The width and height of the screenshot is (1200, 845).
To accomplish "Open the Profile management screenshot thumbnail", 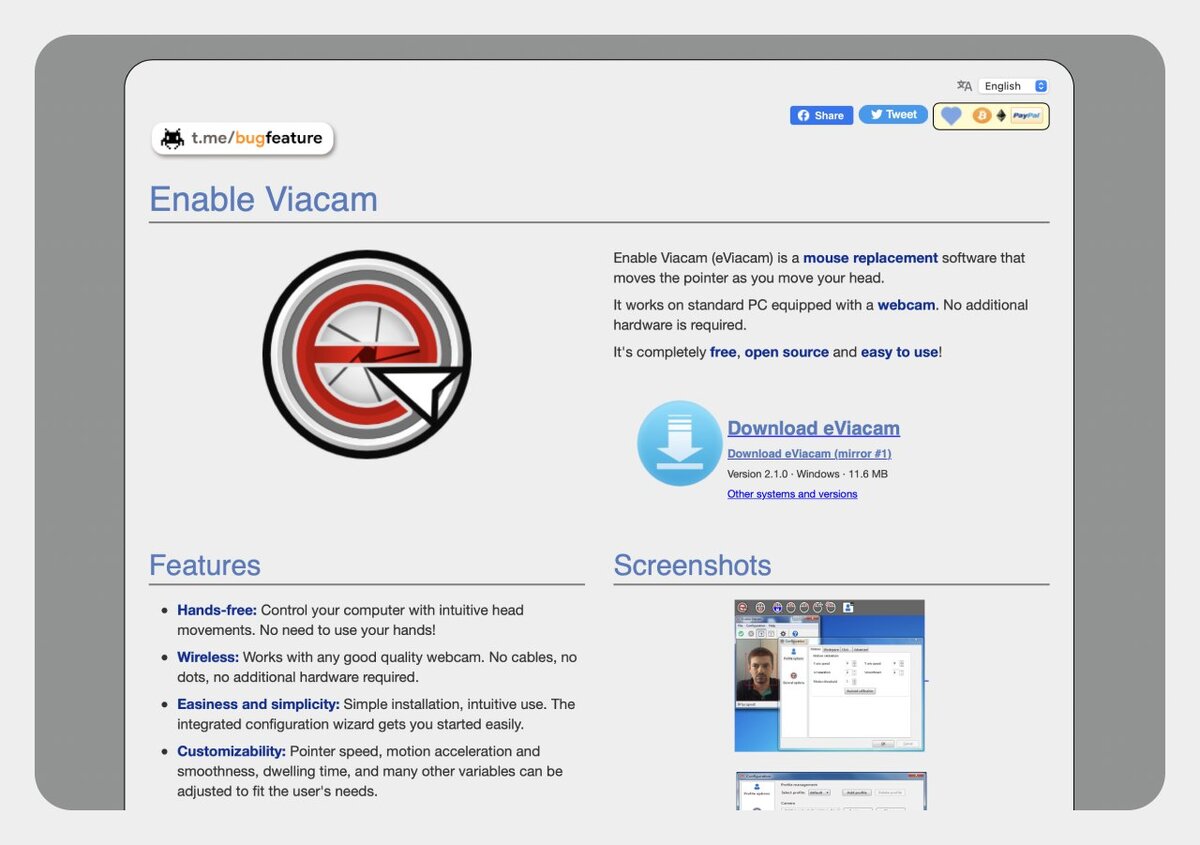I will point(831,790).
